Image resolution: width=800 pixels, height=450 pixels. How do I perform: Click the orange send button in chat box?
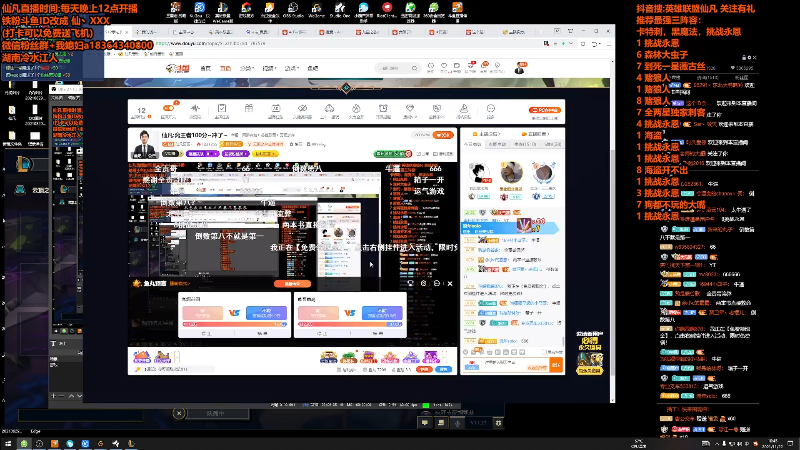click(x=556, y=364)
